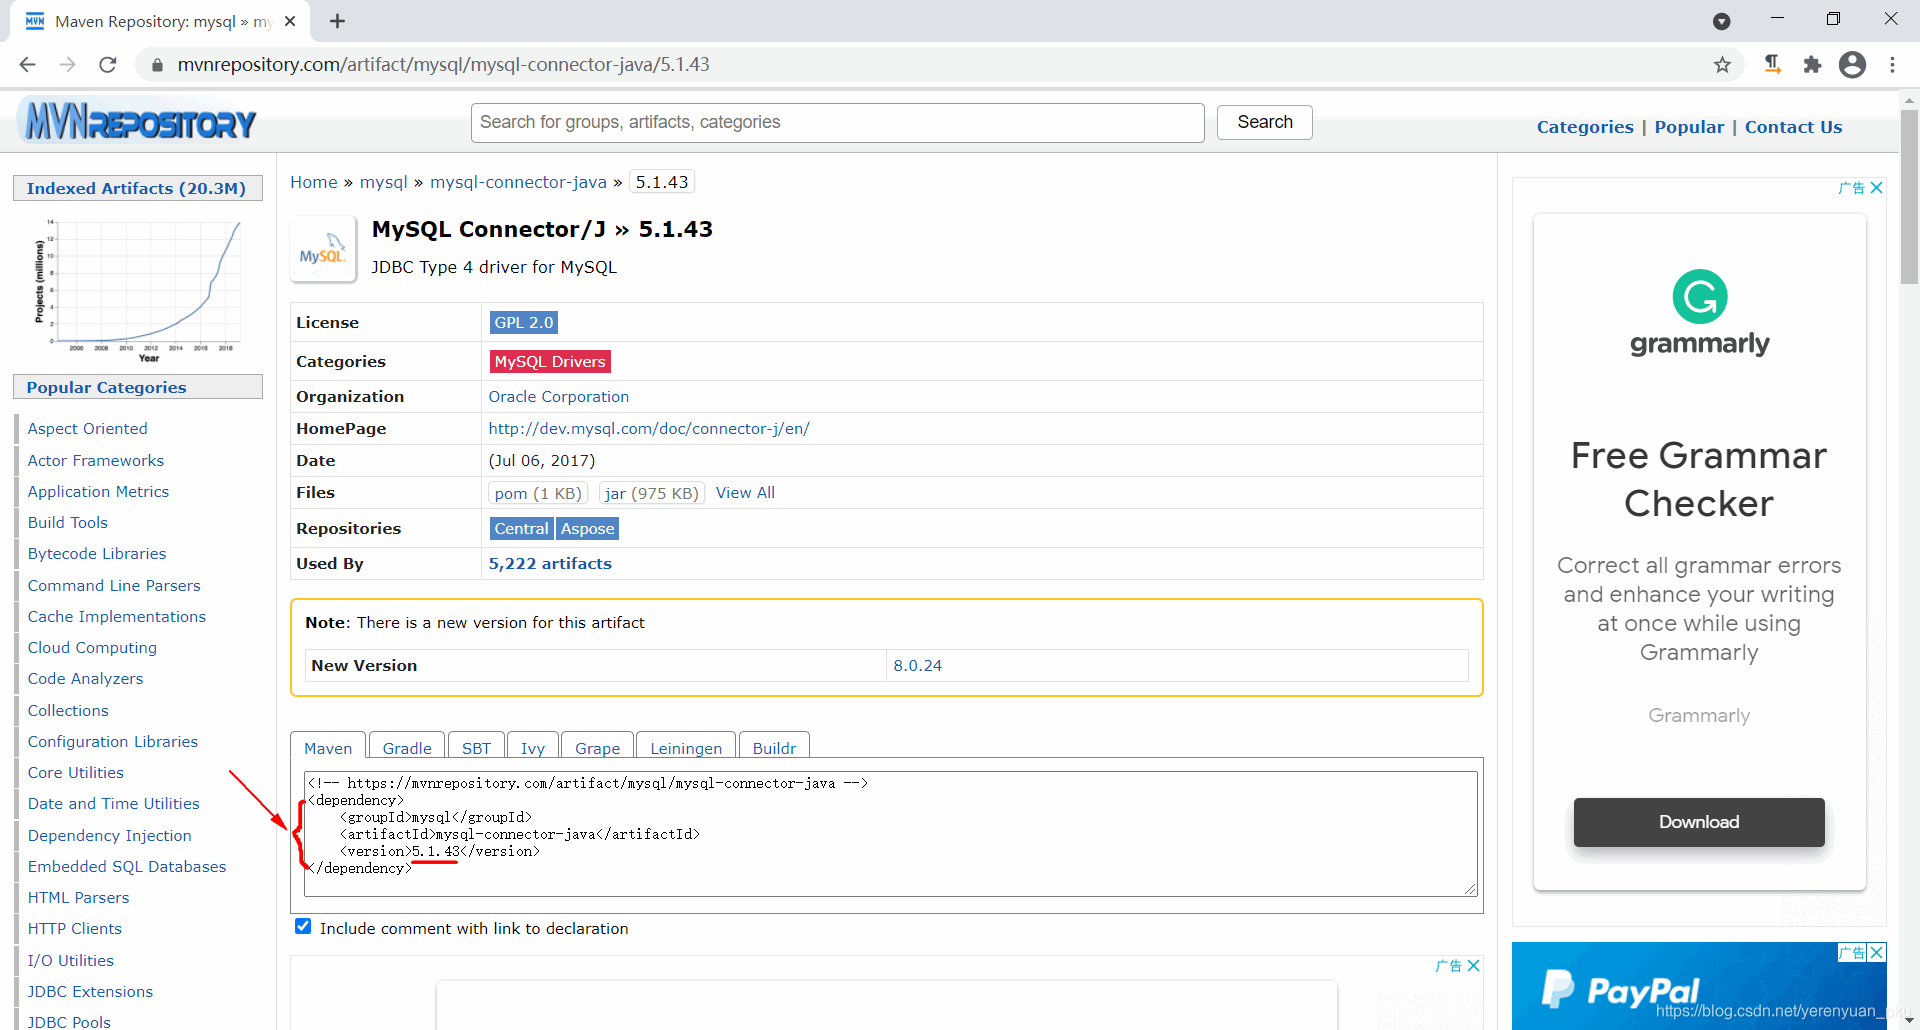Image resolution: width=1920 pixels, height=1030 pixels.
Task: Focus the artifact search input field
Action: point(837,122)
